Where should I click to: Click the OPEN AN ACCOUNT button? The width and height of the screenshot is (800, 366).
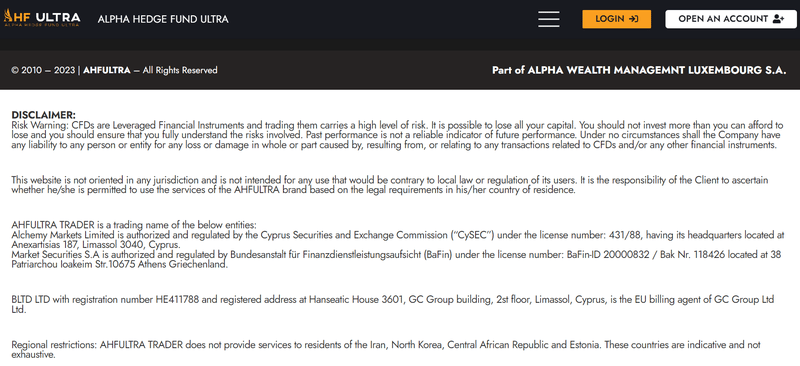click(x=731, y=19)
